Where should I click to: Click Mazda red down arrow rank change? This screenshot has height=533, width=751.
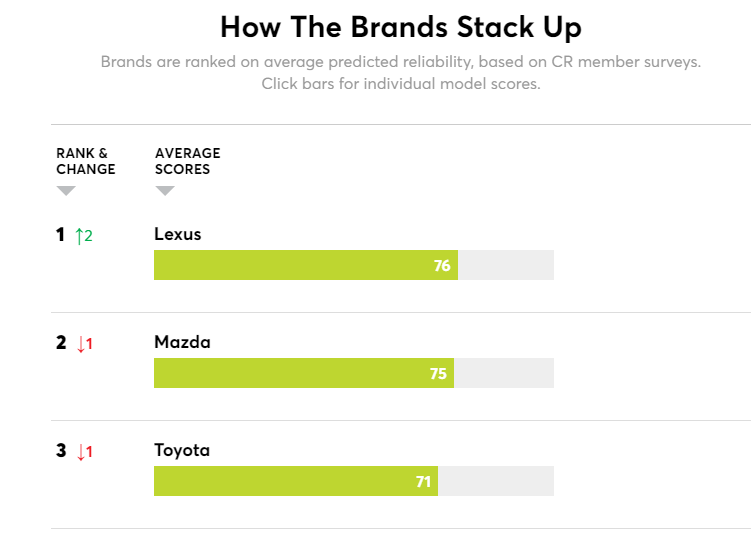[84, 344]
